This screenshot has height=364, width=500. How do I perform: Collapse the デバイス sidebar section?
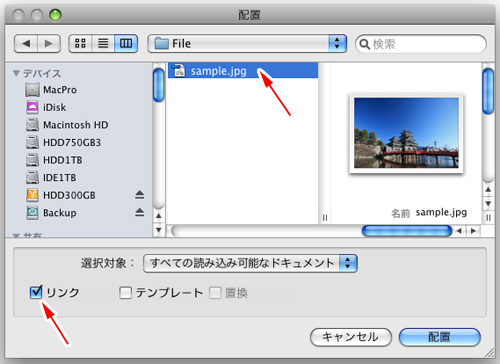[16, 73]
